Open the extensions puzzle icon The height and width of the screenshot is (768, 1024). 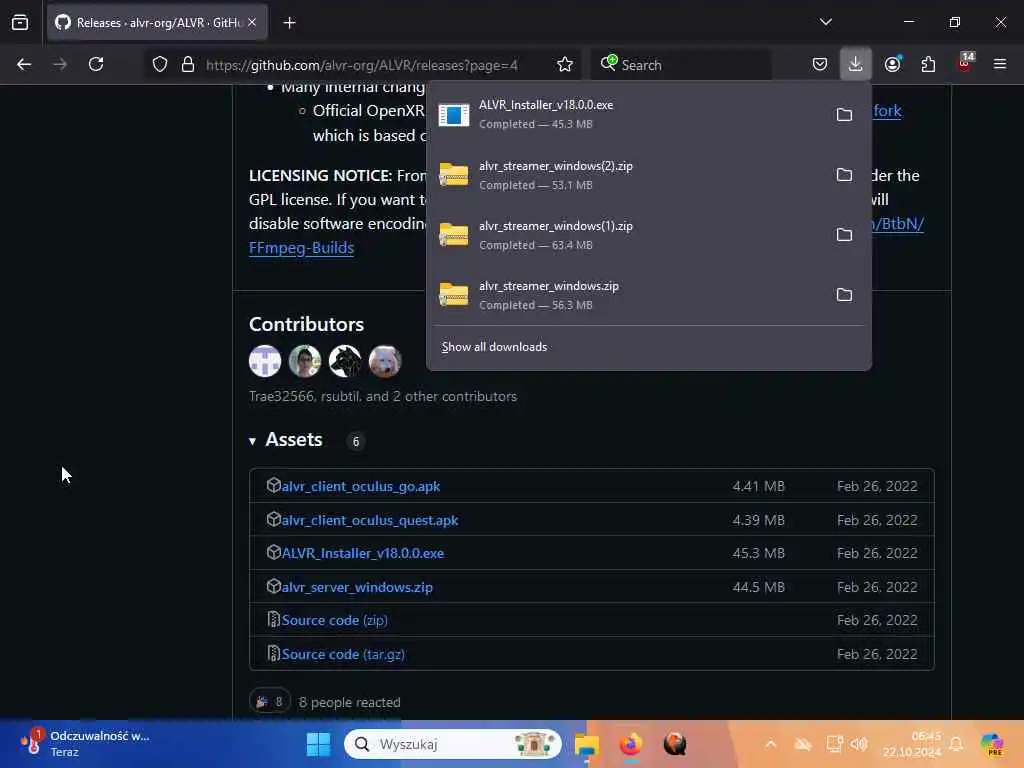928,65
